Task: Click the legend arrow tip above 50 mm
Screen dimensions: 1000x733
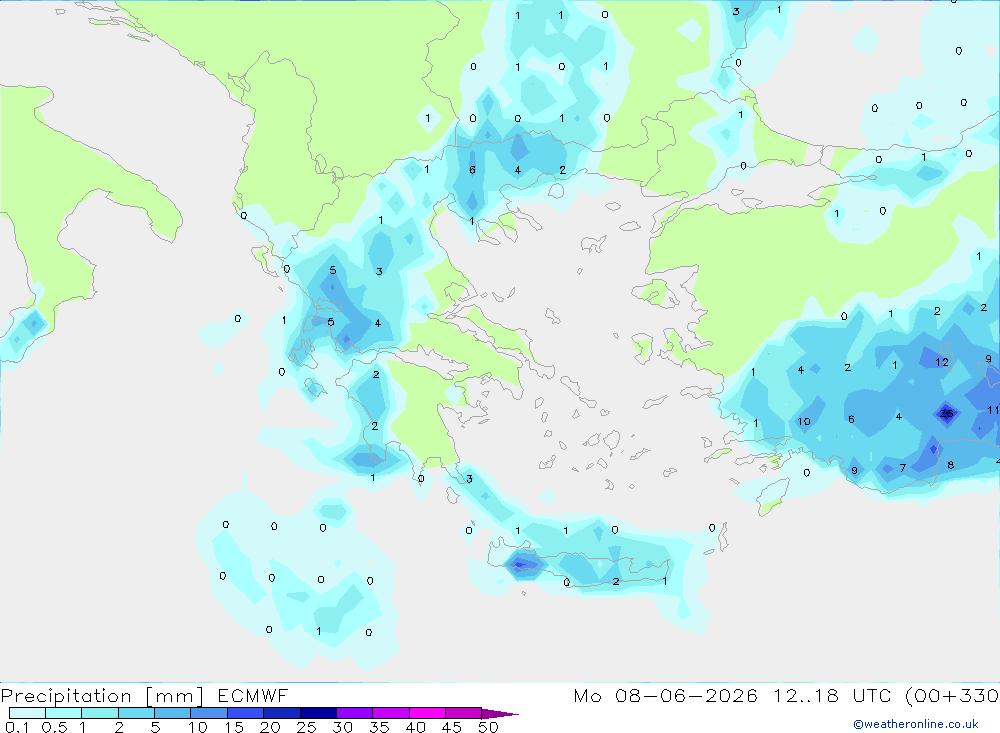Action: (500, 713)
